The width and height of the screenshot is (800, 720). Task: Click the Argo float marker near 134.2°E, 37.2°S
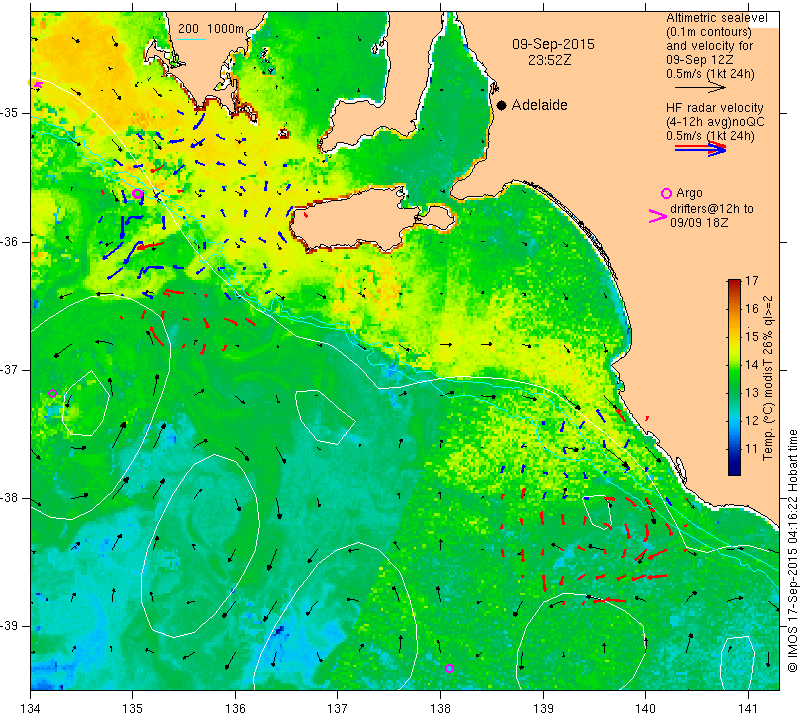[52, 393]
